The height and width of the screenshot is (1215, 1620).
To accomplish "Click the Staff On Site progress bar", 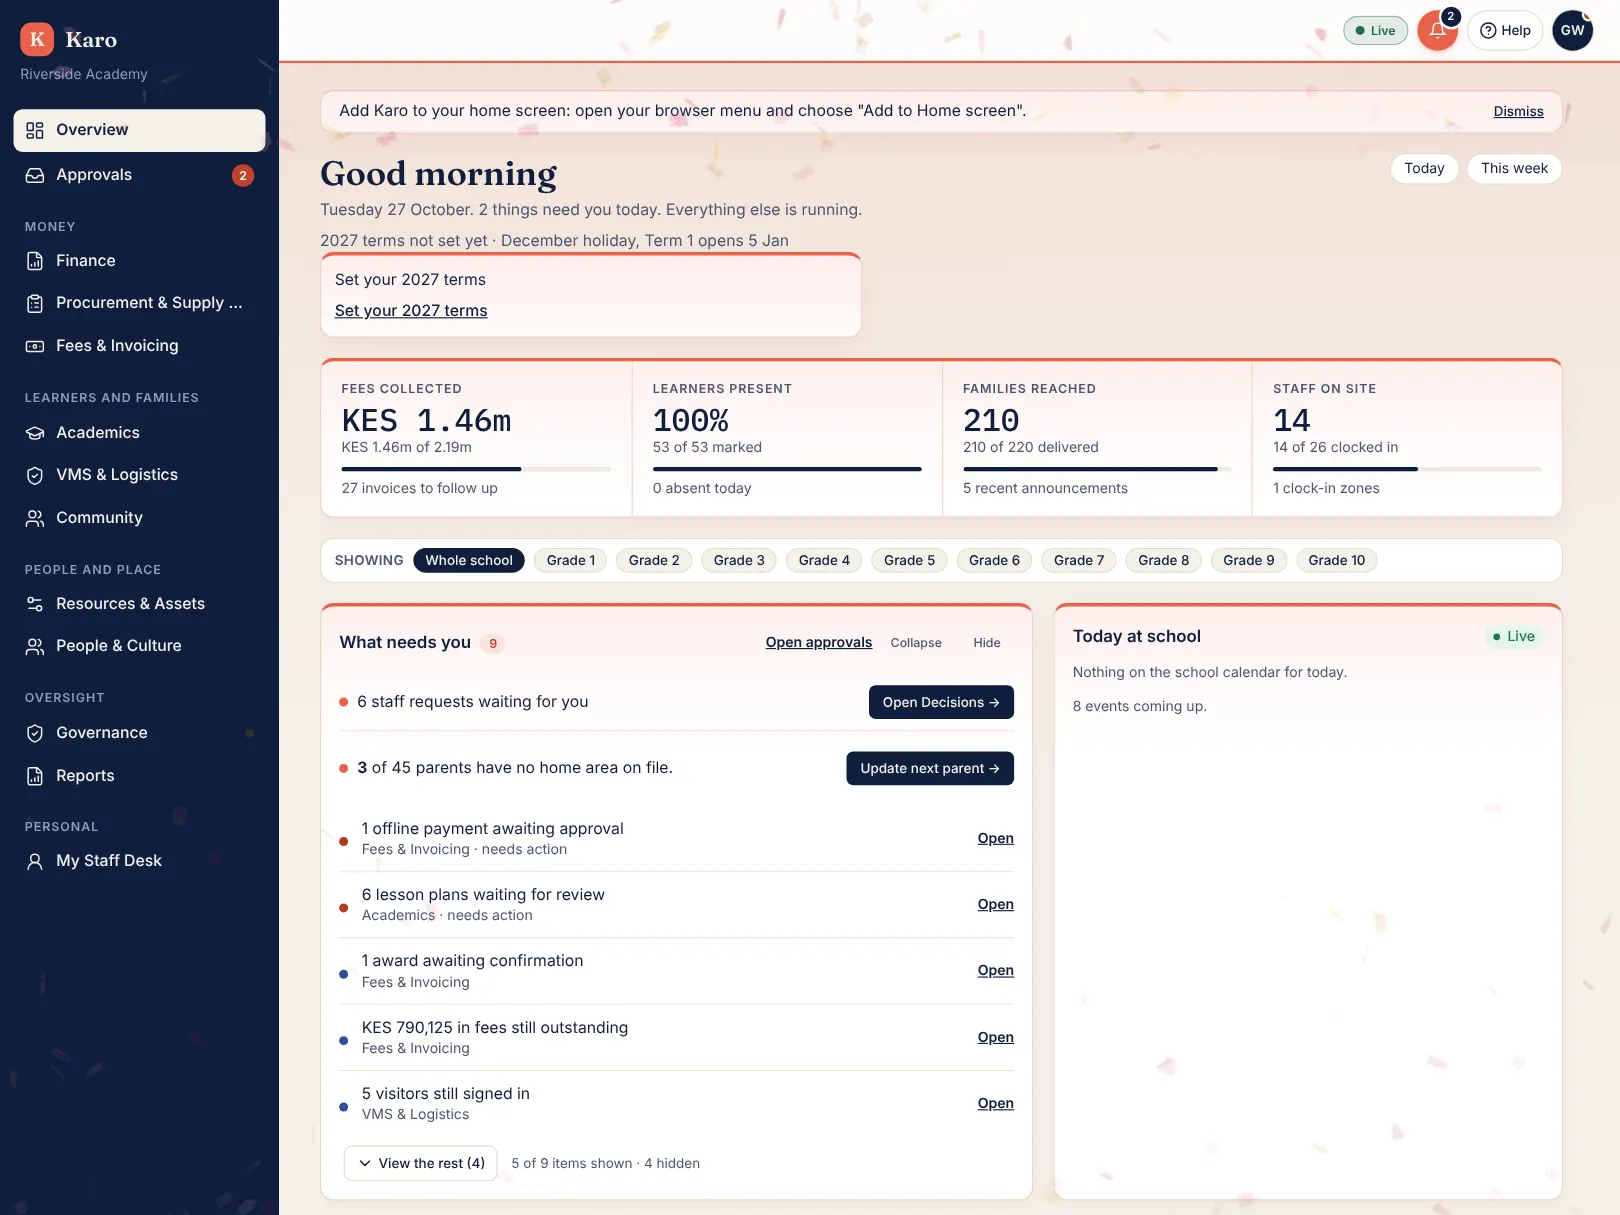I will point(1407,469).
